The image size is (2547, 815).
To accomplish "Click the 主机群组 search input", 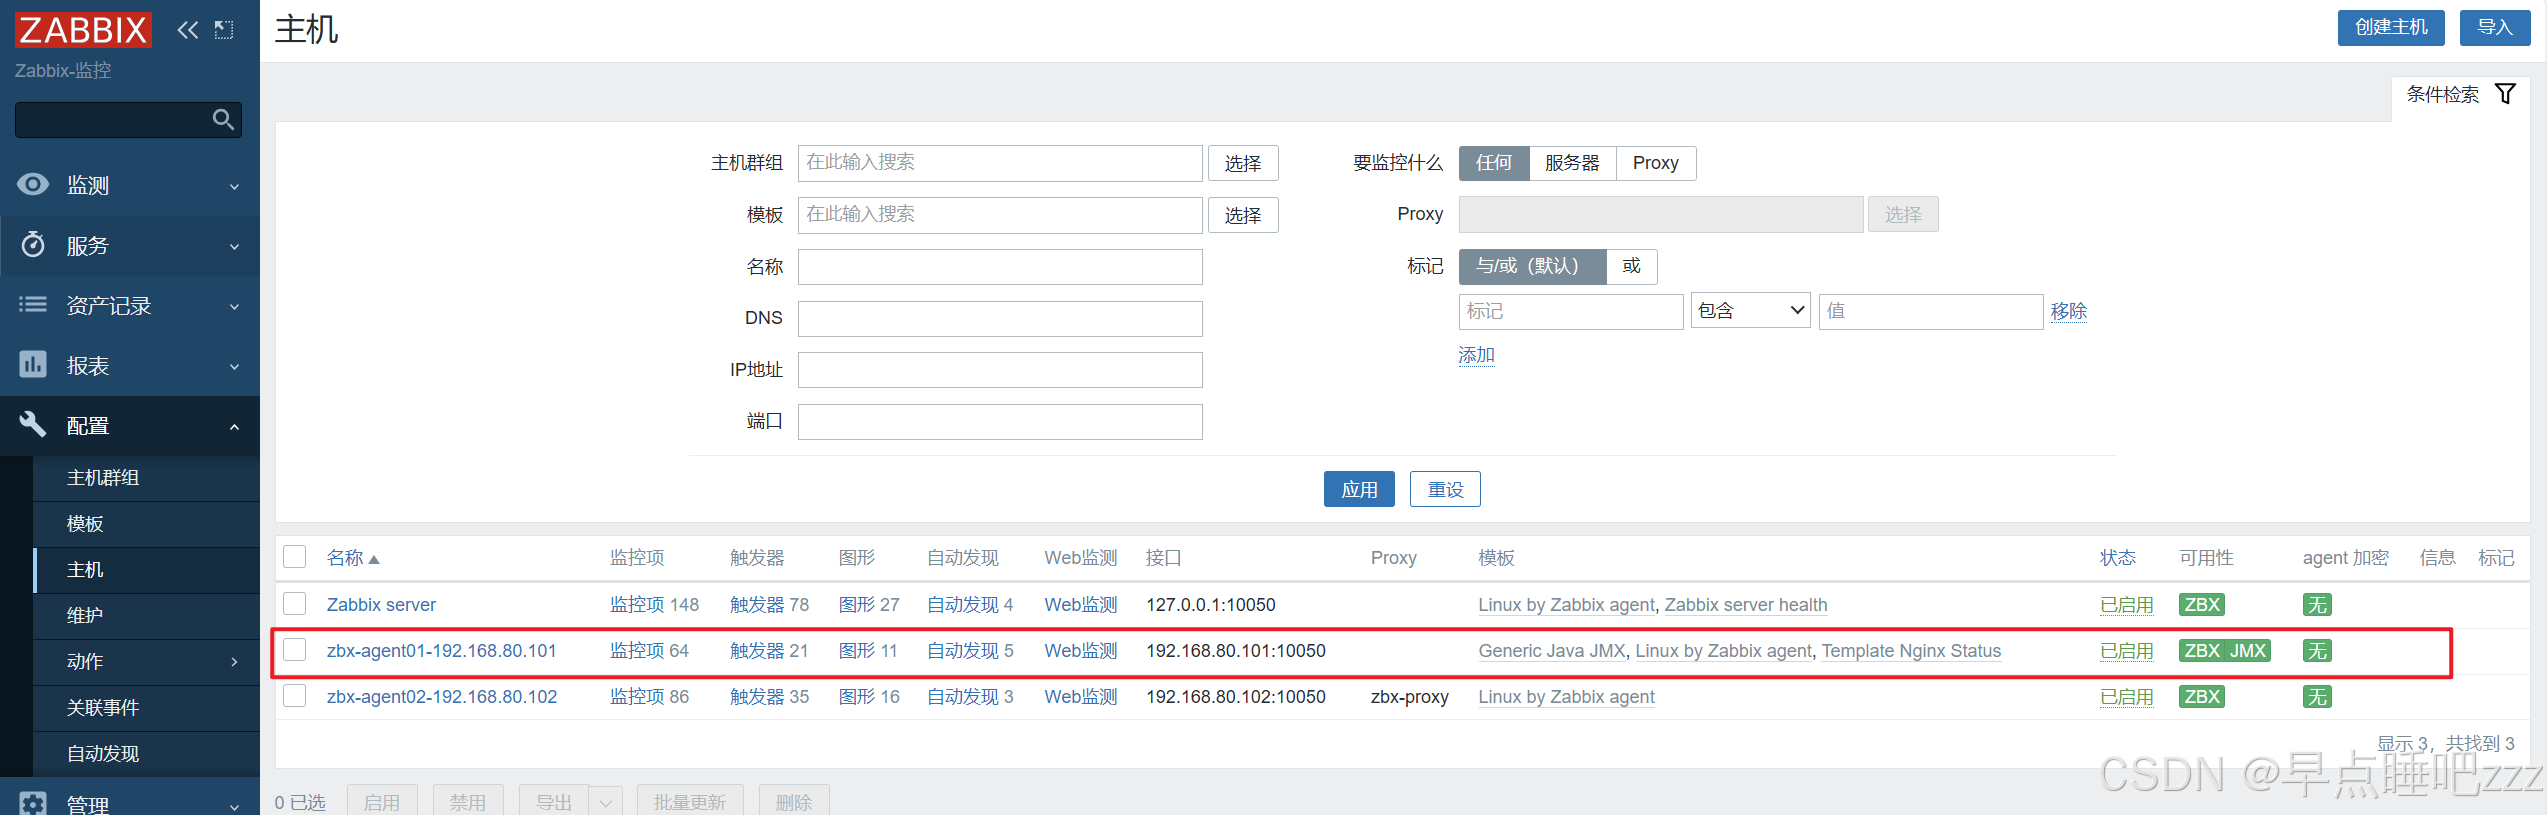I will coord(1000,163).
